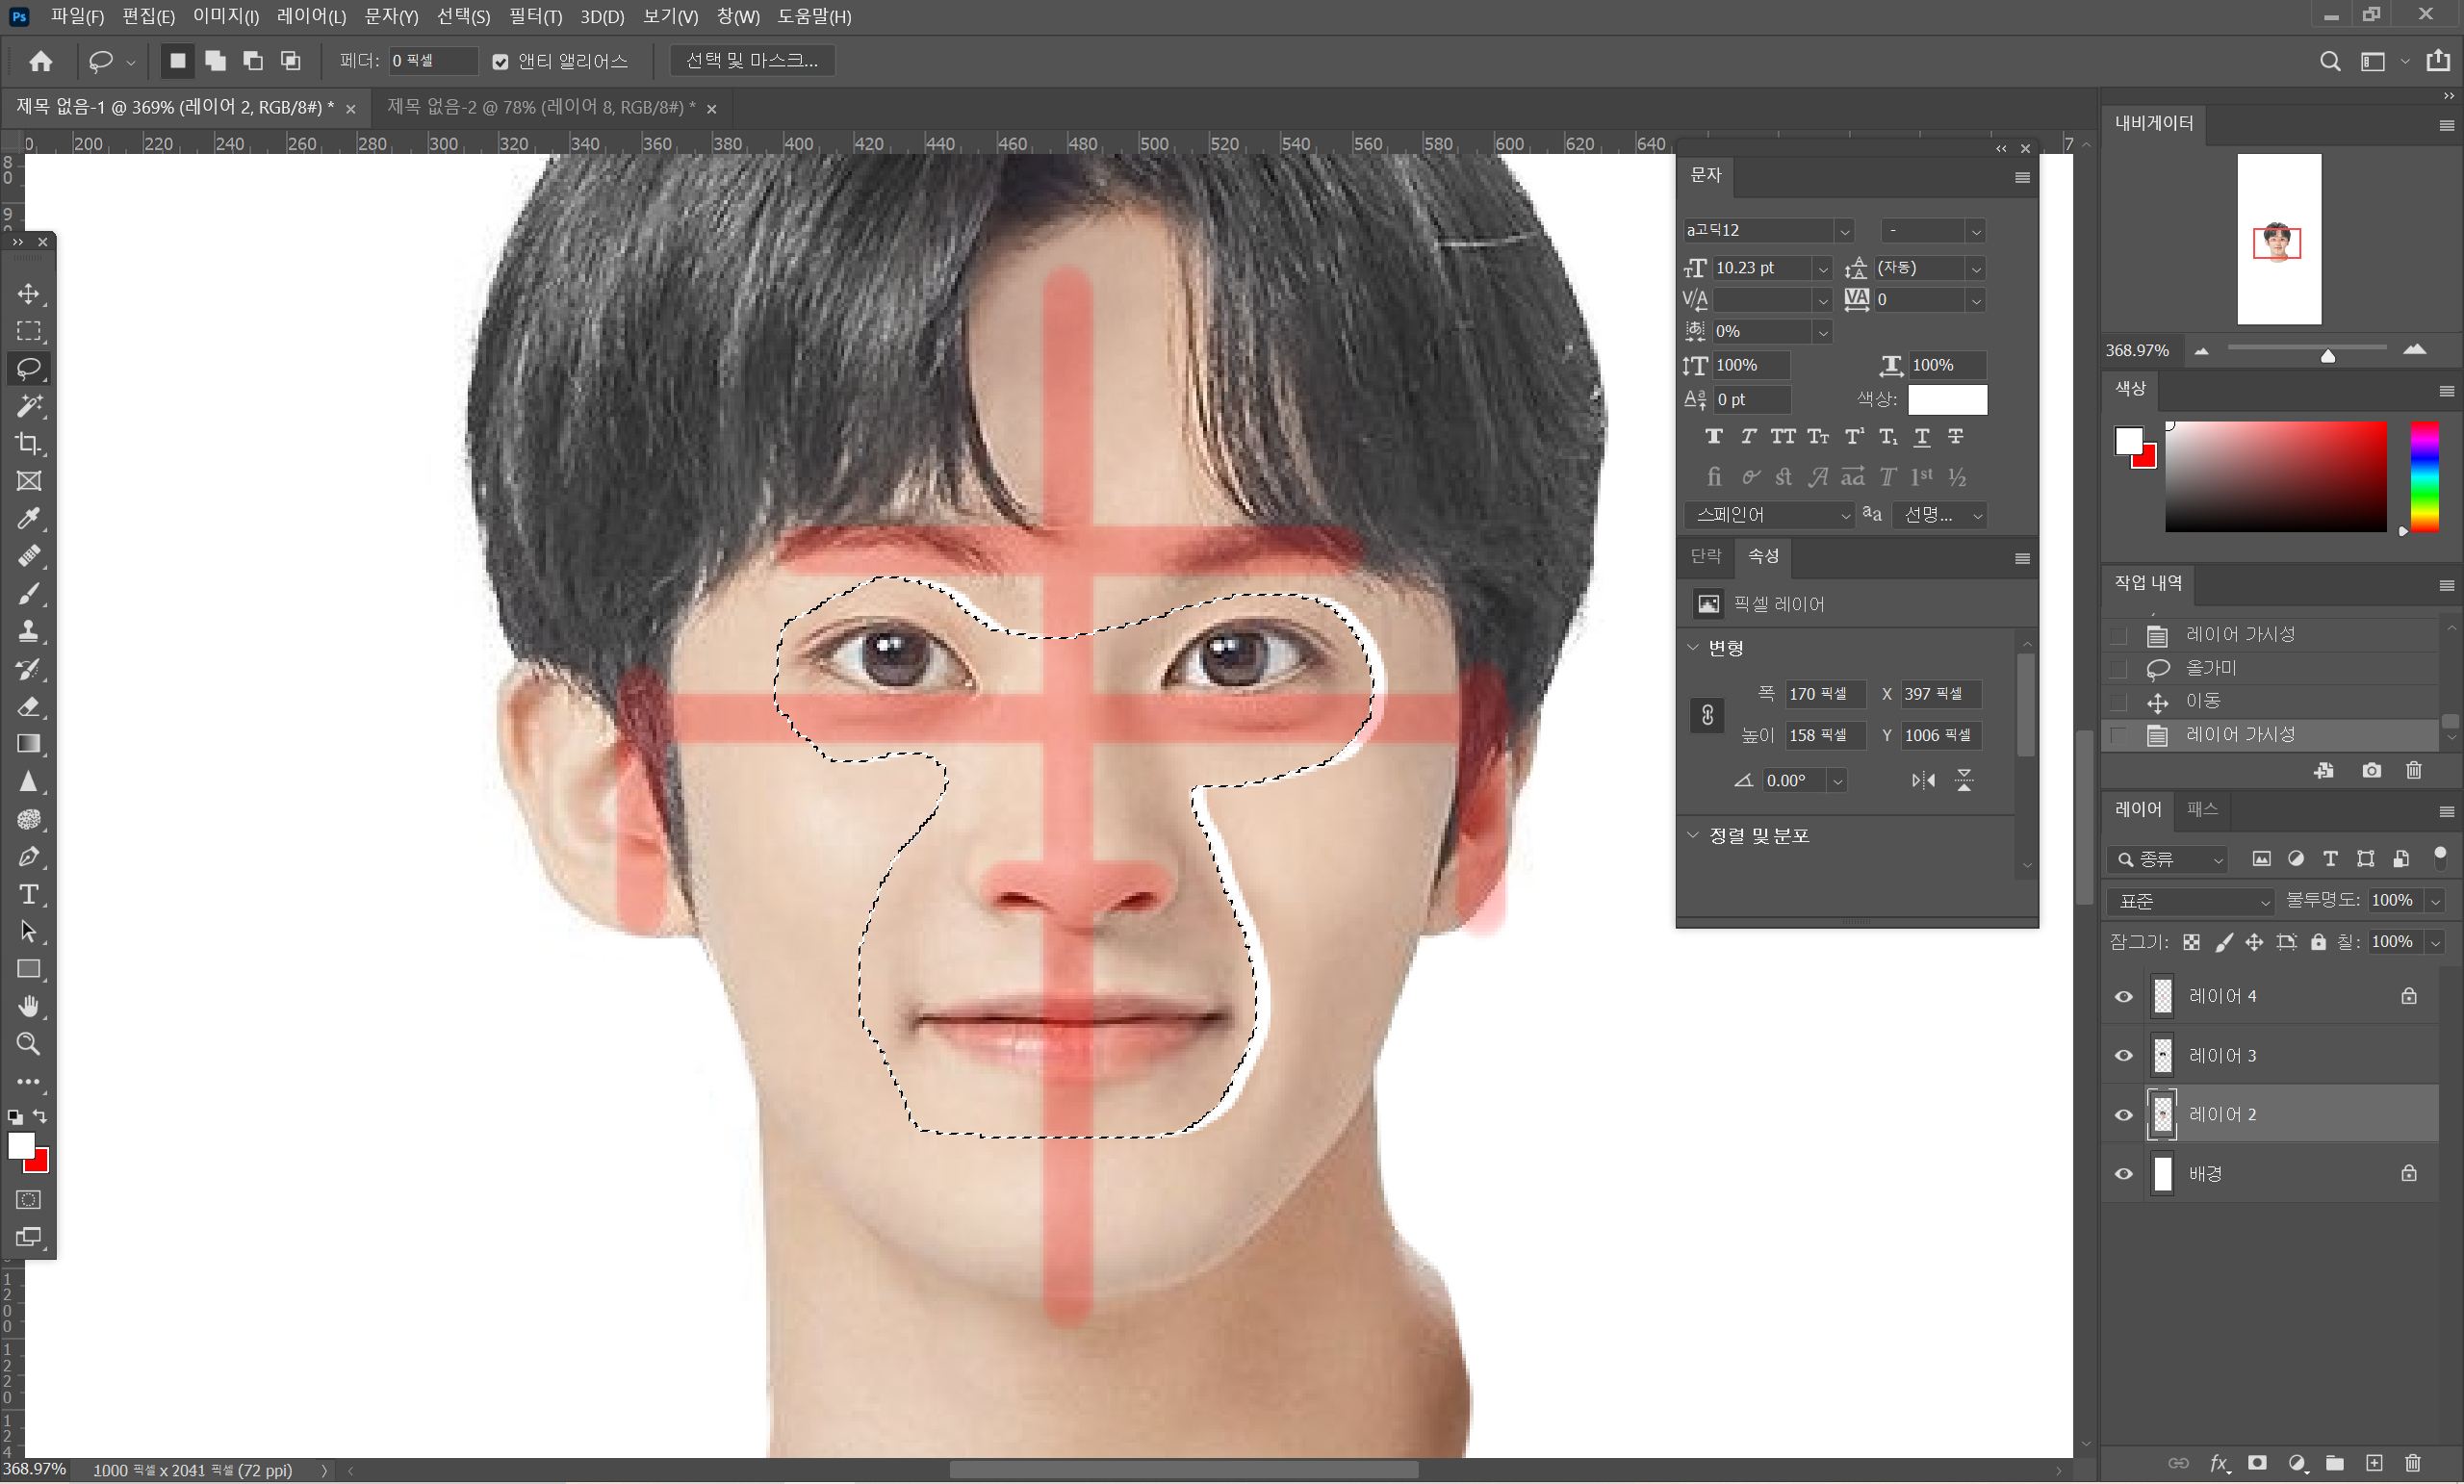The height and width of the screenshot is (1484, 2464).
Task: Select the Clone Stamp tool
Action: coord(29,631)
